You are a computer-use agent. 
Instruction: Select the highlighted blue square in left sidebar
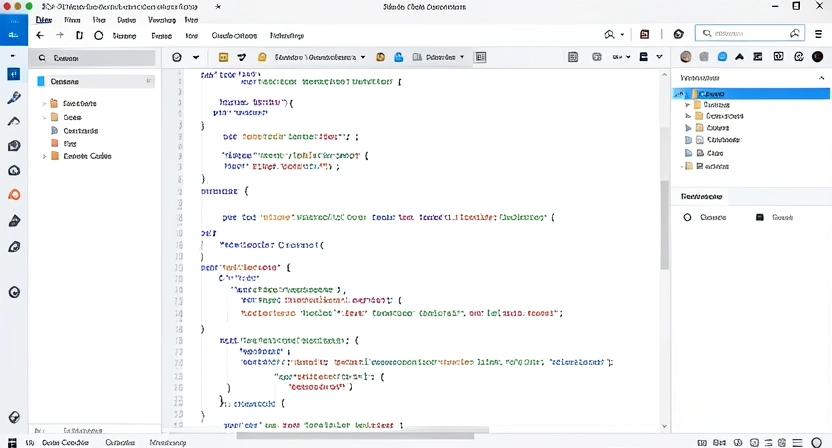(14, 74)
